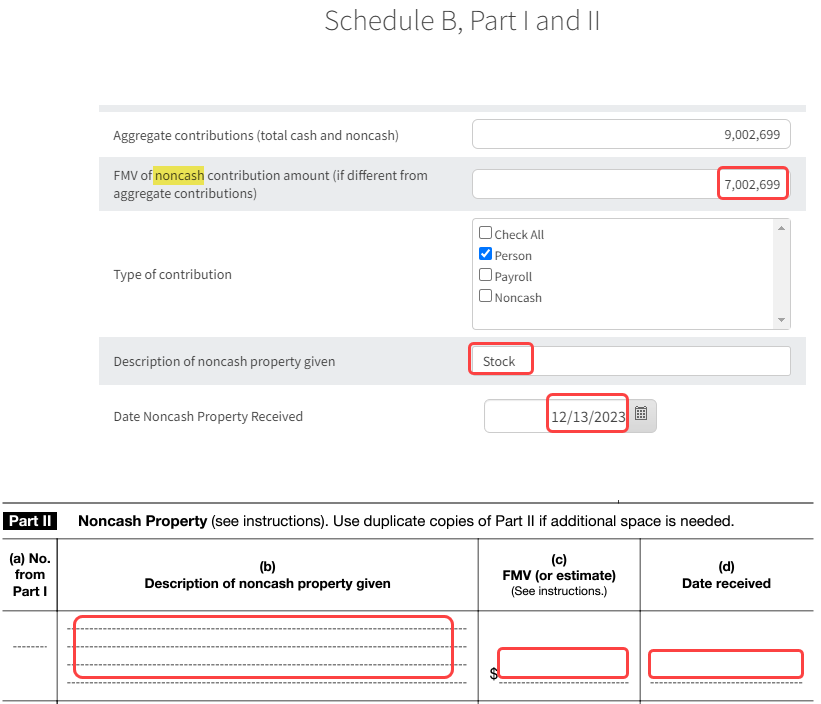Image resolution: width=821 pixels, height=704 pixels.
Task: Click the description input containing Stock
Action: [x=631, y=361]
